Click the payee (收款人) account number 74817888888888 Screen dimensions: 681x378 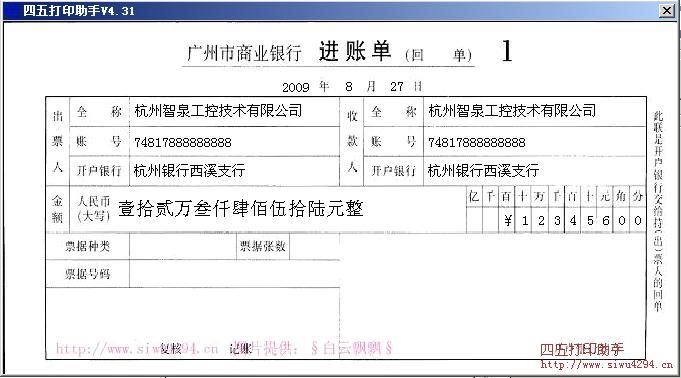click(x=476, y=143)
